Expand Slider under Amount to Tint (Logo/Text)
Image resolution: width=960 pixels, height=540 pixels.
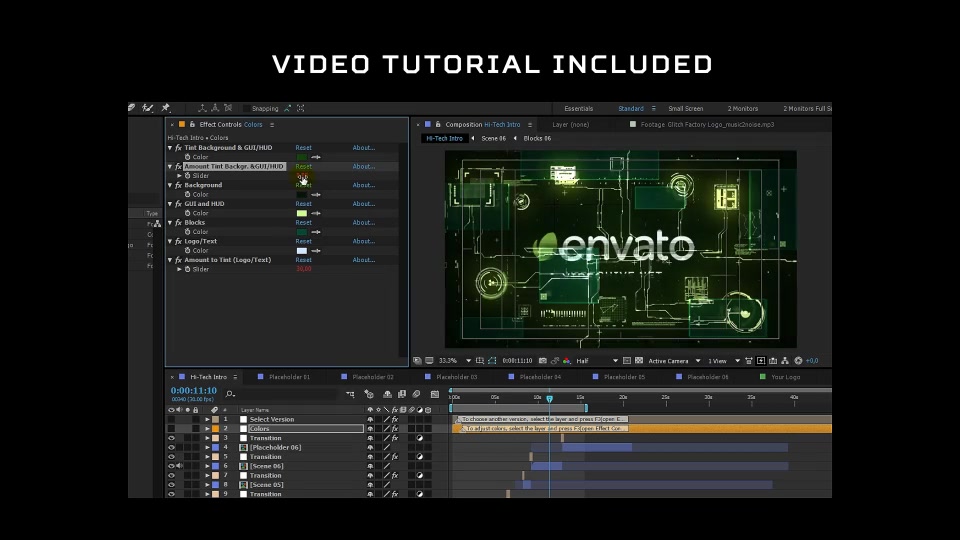(x=179, y=269)
